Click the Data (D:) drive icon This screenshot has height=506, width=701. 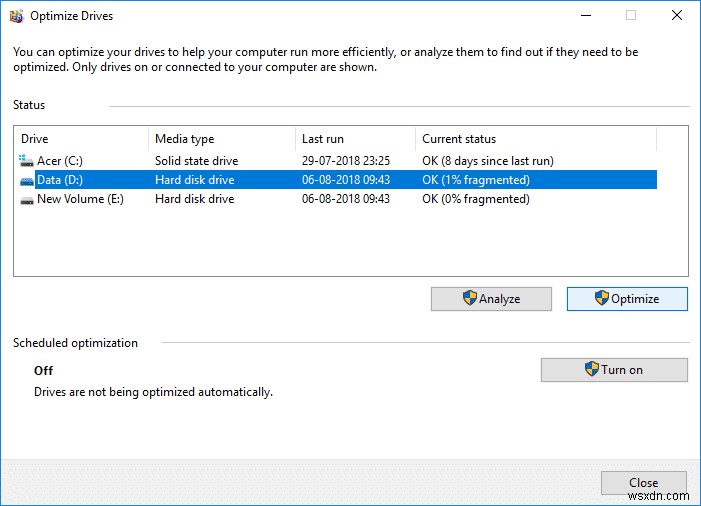tap(27, 180)
